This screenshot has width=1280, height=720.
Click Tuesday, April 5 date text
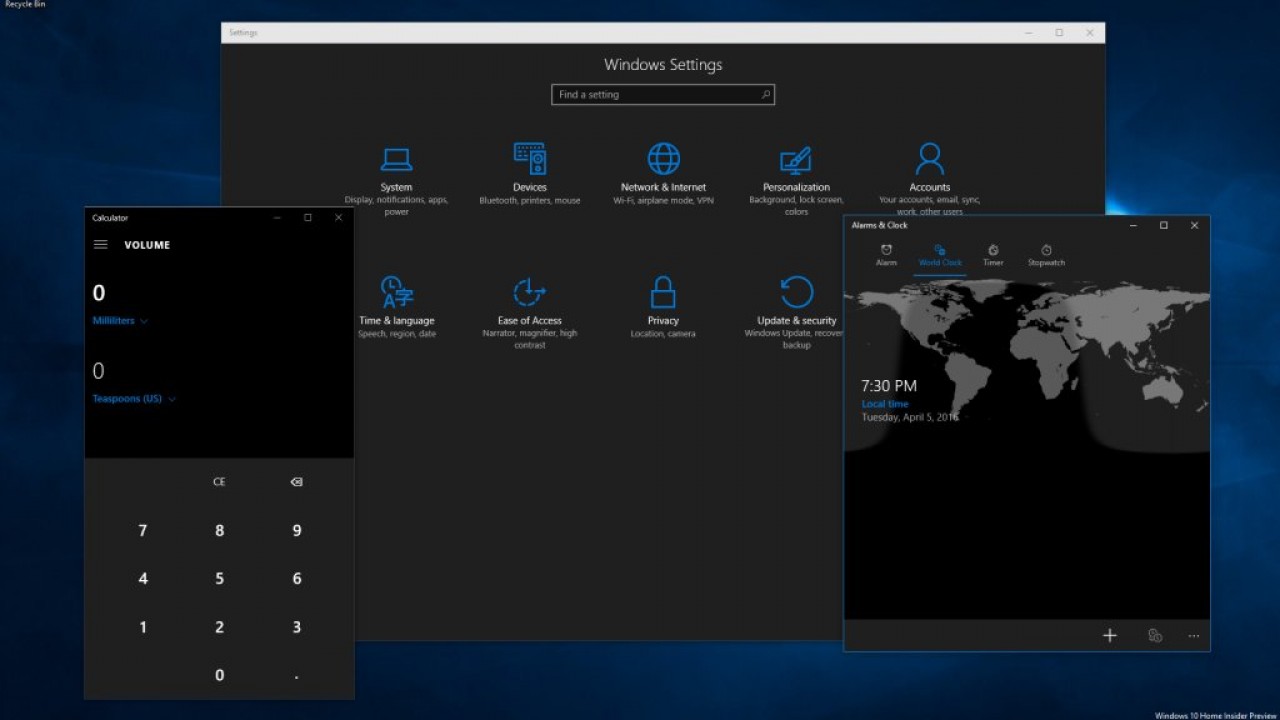(x=910, y=417)
